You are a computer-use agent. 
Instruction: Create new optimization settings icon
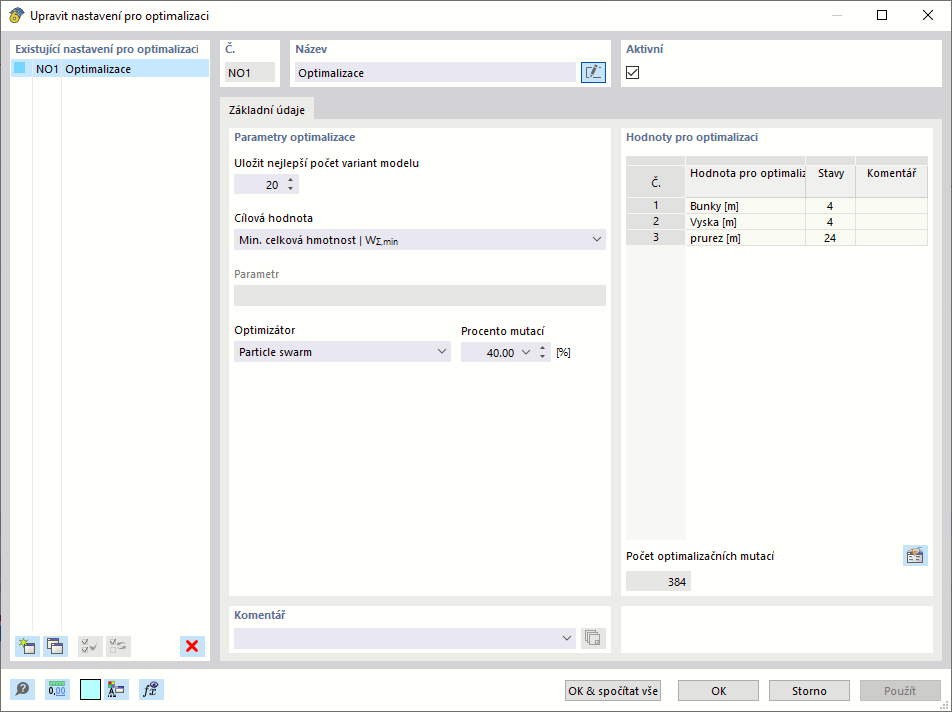[27, 646]
